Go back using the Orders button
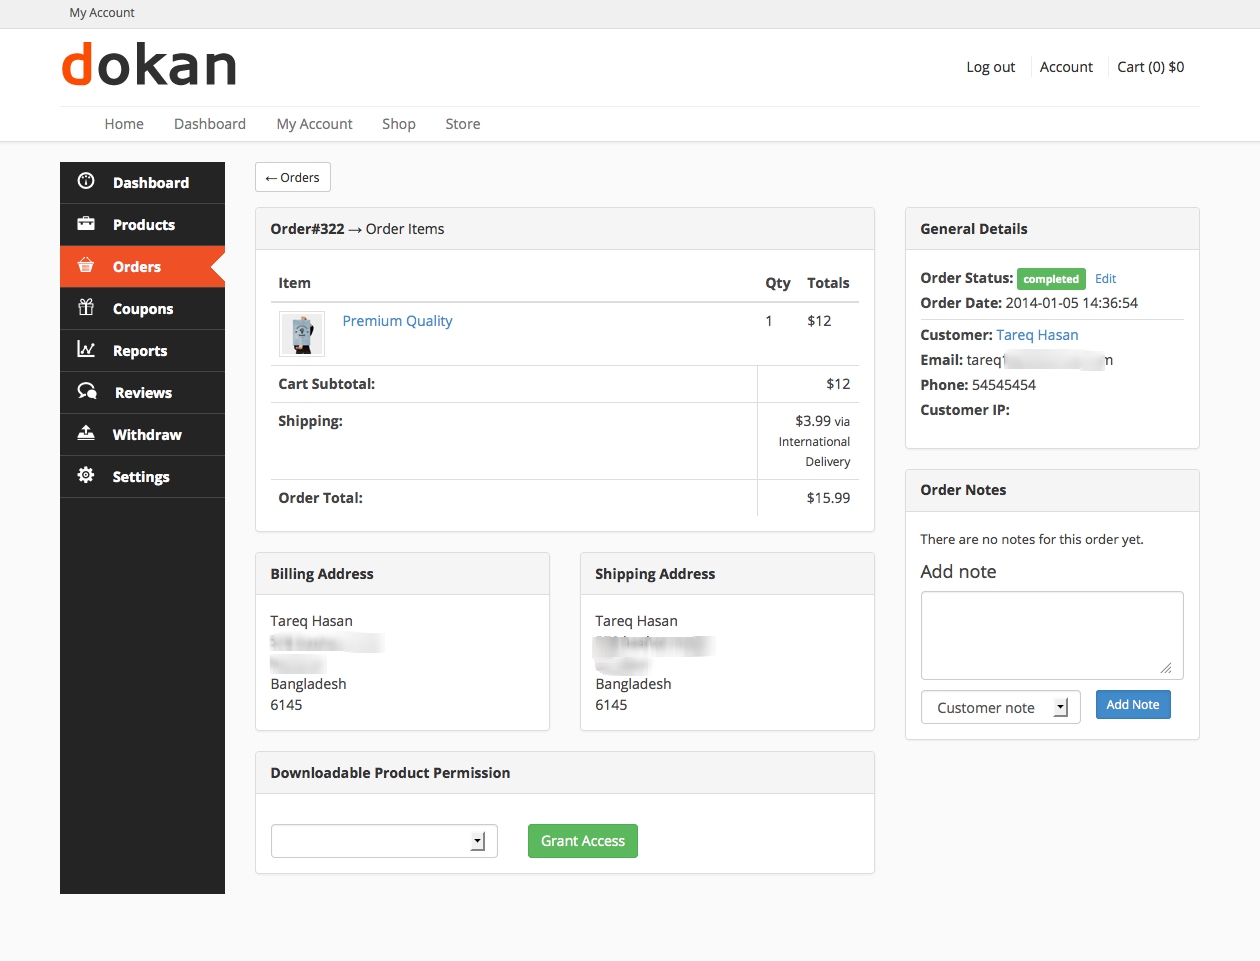 pos(292,177)
